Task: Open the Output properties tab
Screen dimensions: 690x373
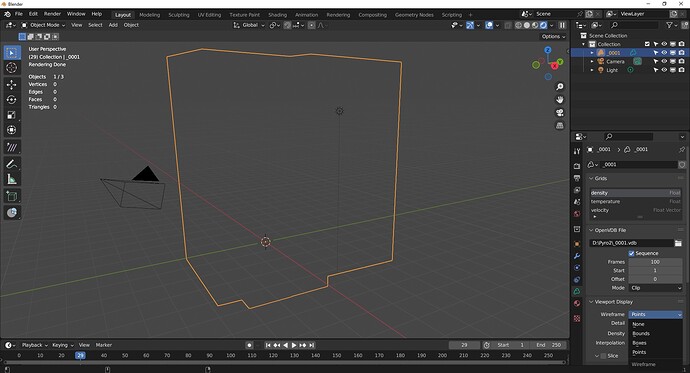Action: pyautogui.click(x=577, y=178)
